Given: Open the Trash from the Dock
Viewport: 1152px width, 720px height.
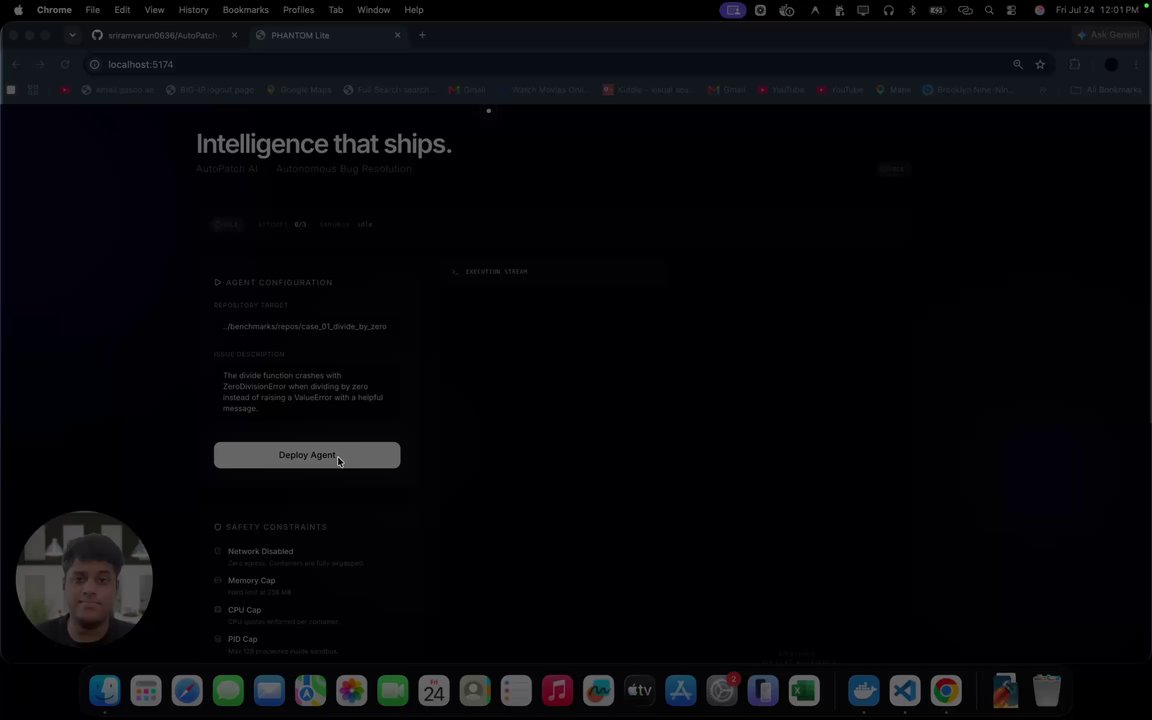Looking at the screenshot, I should (x=1047, y=691).
